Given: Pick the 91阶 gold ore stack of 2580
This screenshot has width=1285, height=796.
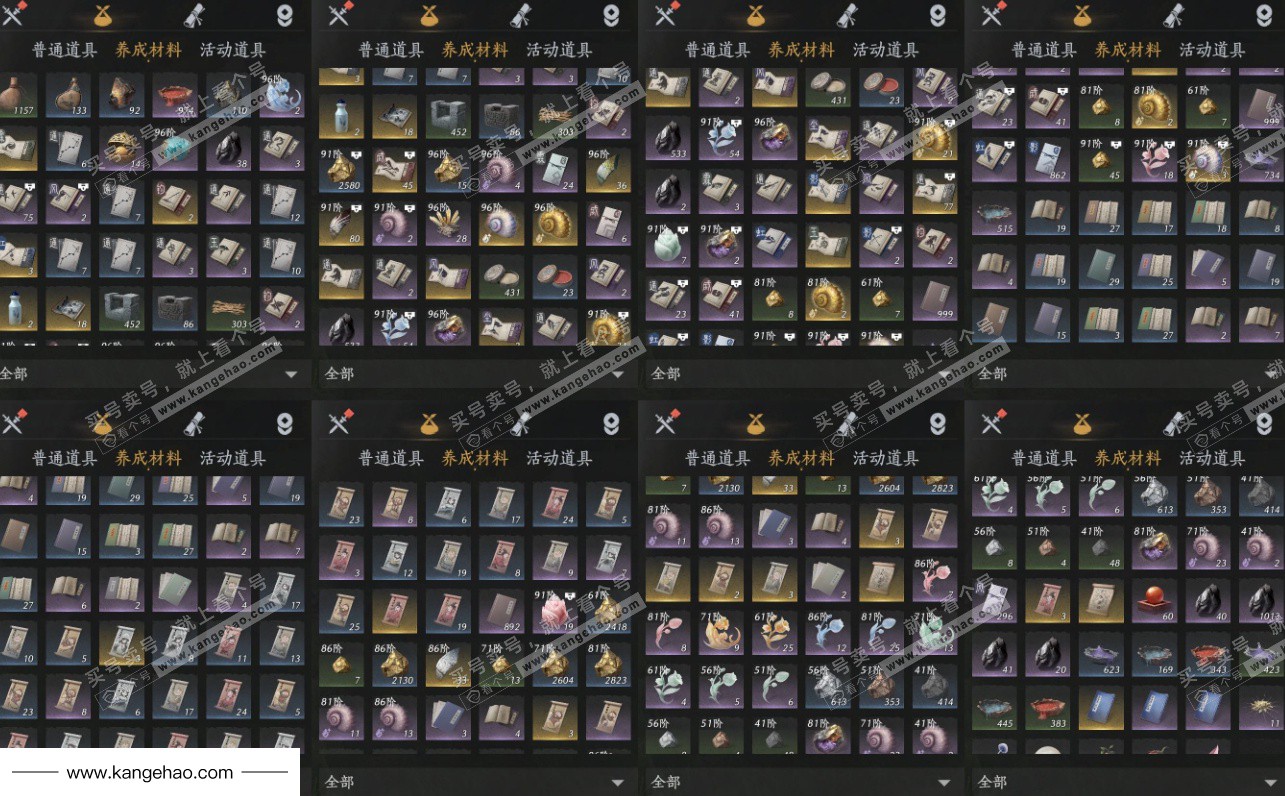Looking at the screenshot, I should 341,170.
